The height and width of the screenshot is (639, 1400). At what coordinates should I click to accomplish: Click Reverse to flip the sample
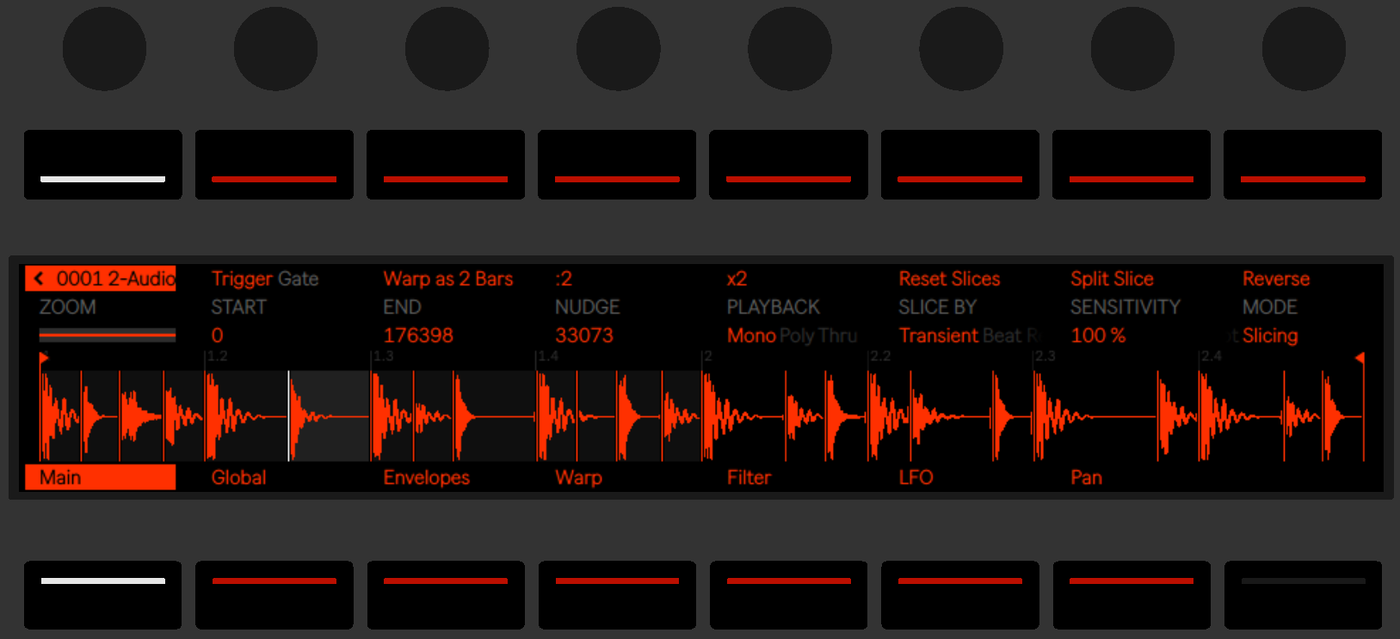(x=1276, y=279)
